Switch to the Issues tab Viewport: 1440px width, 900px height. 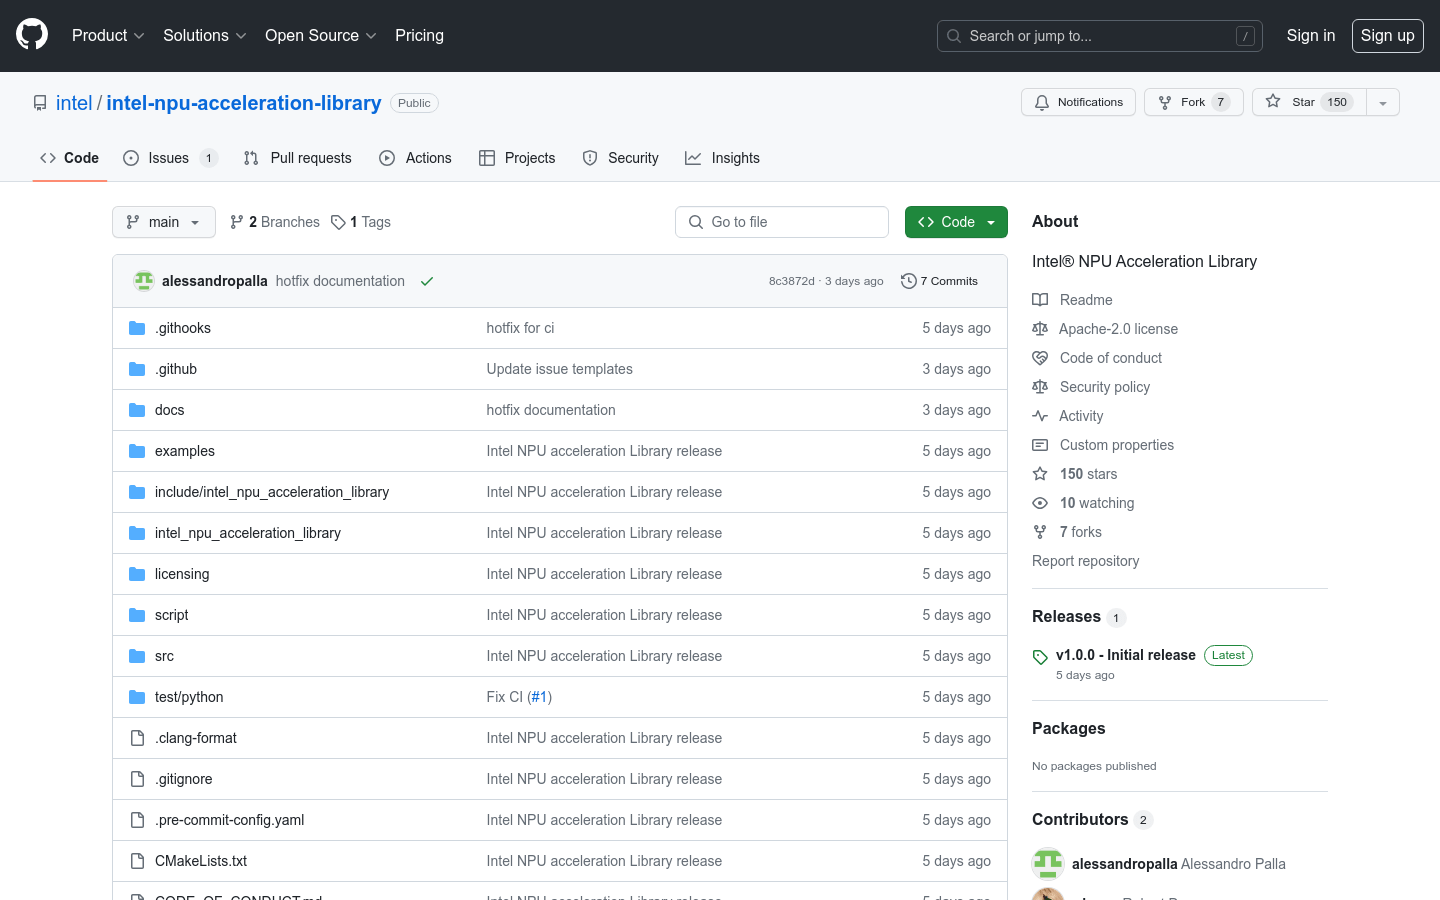click(x=170, y=158)
